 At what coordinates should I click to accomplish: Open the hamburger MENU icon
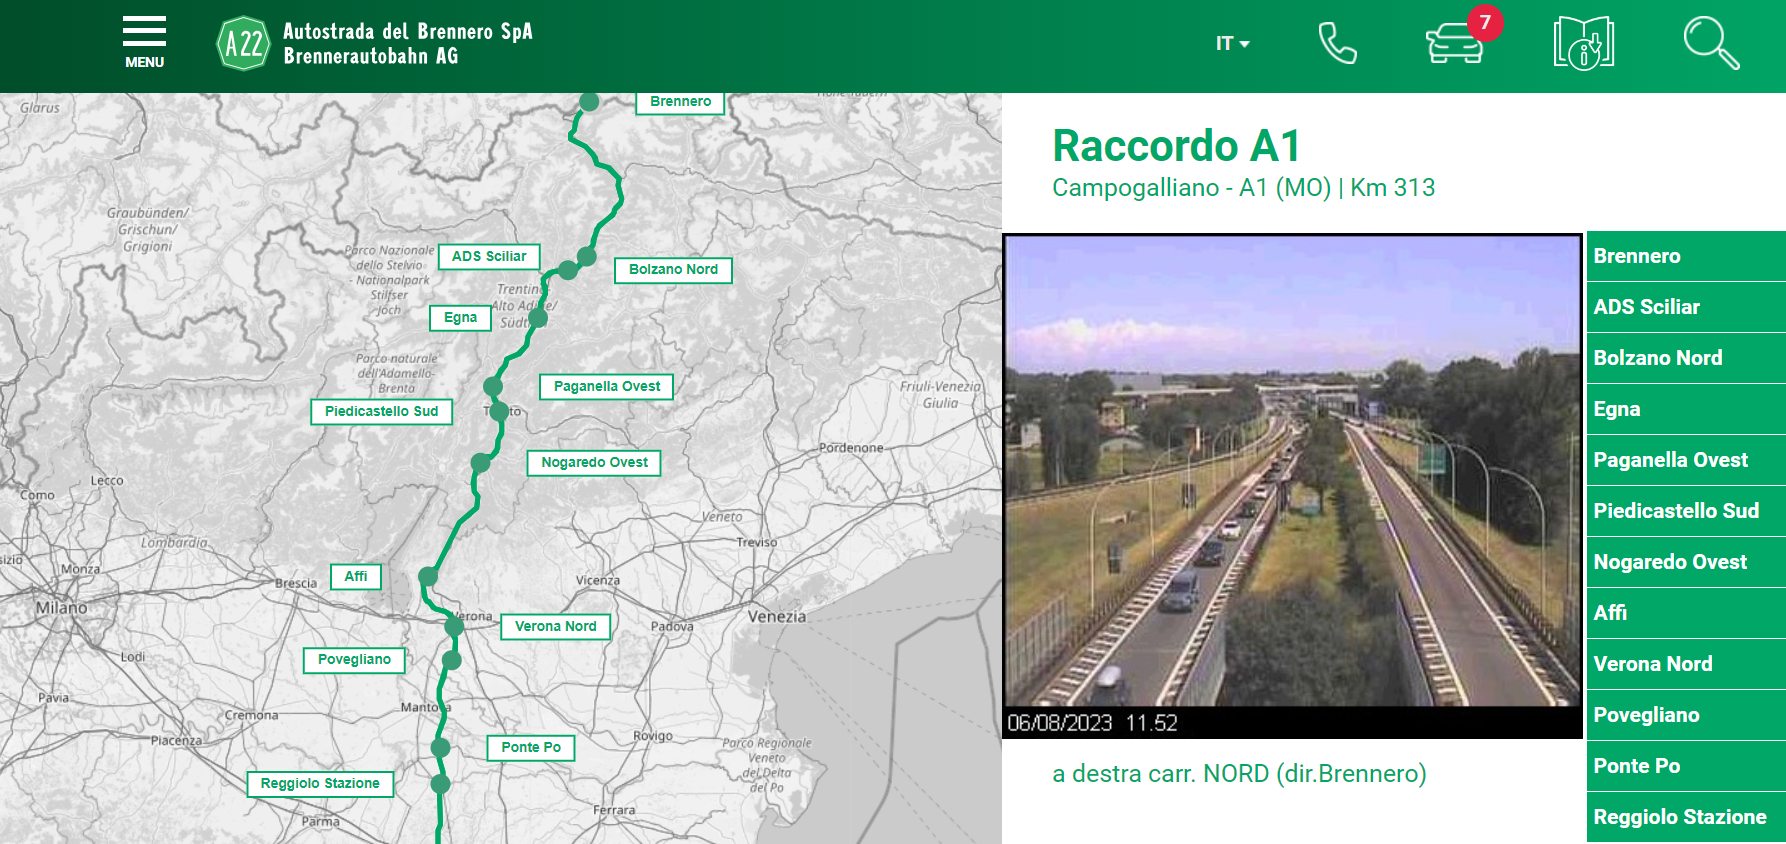pos(144,42)
